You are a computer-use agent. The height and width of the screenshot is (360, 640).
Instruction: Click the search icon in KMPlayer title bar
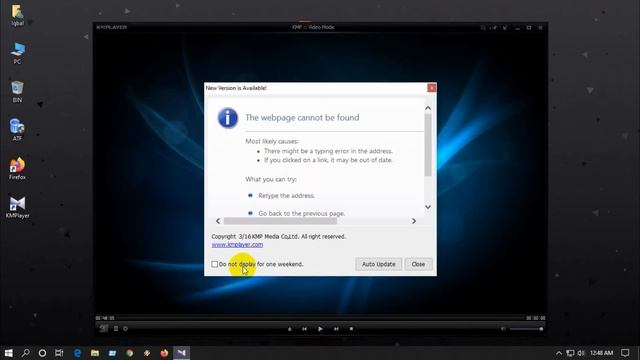click(x=483, y=27)
